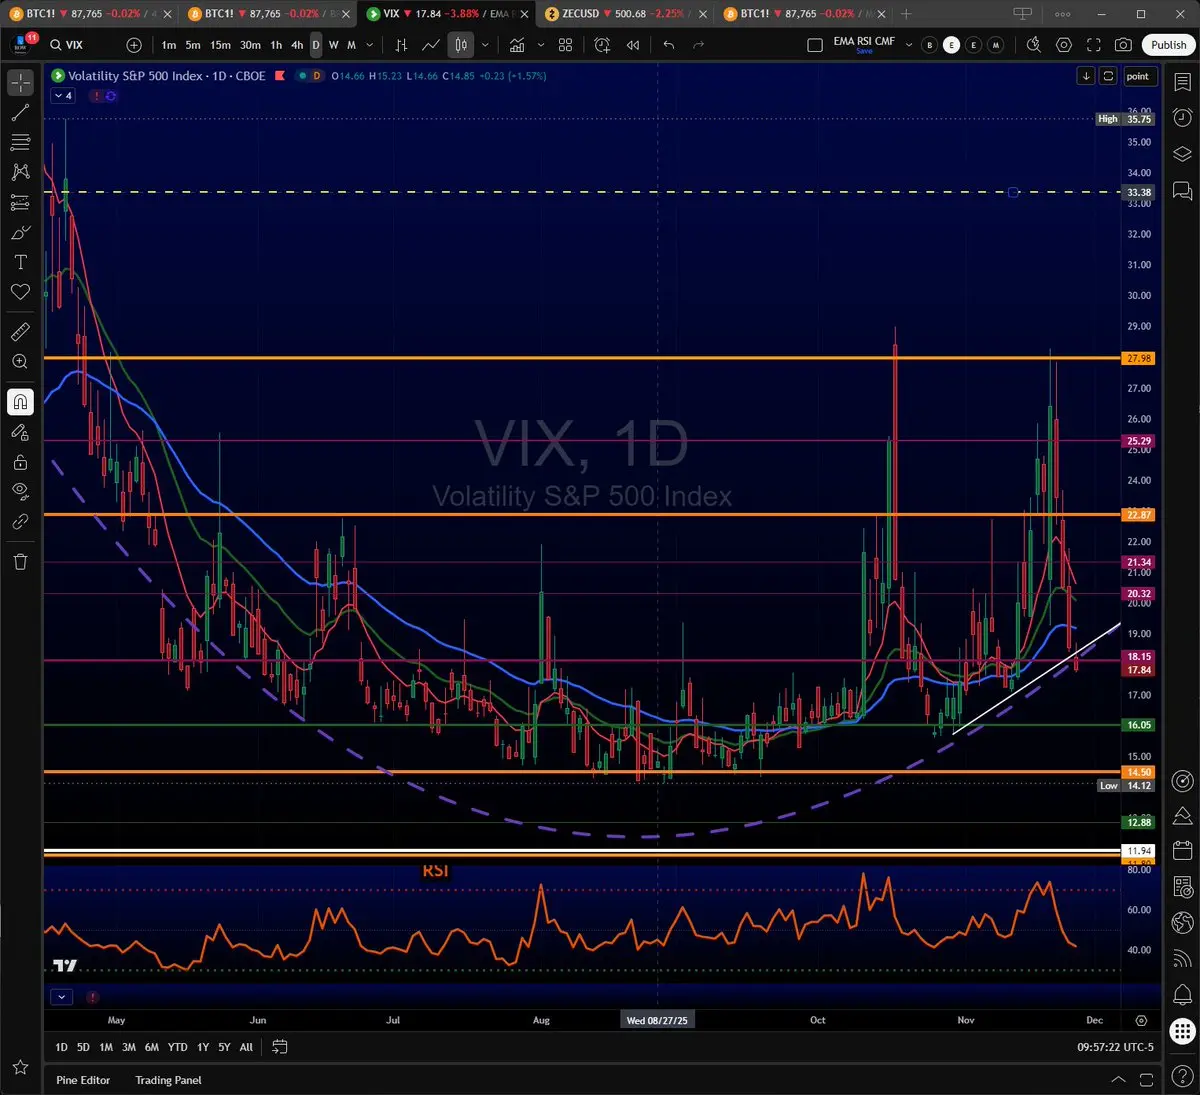Open the object tree layers panel
1200x1095 pixels.
pos(1182,153)
